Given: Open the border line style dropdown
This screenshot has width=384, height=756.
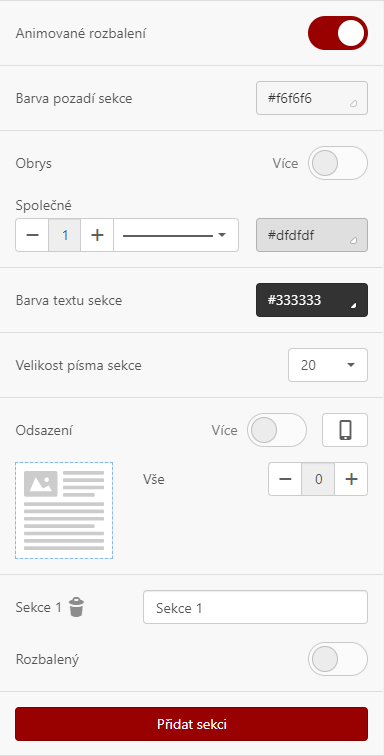Looking at the screenshot, I should coord(176,235).
